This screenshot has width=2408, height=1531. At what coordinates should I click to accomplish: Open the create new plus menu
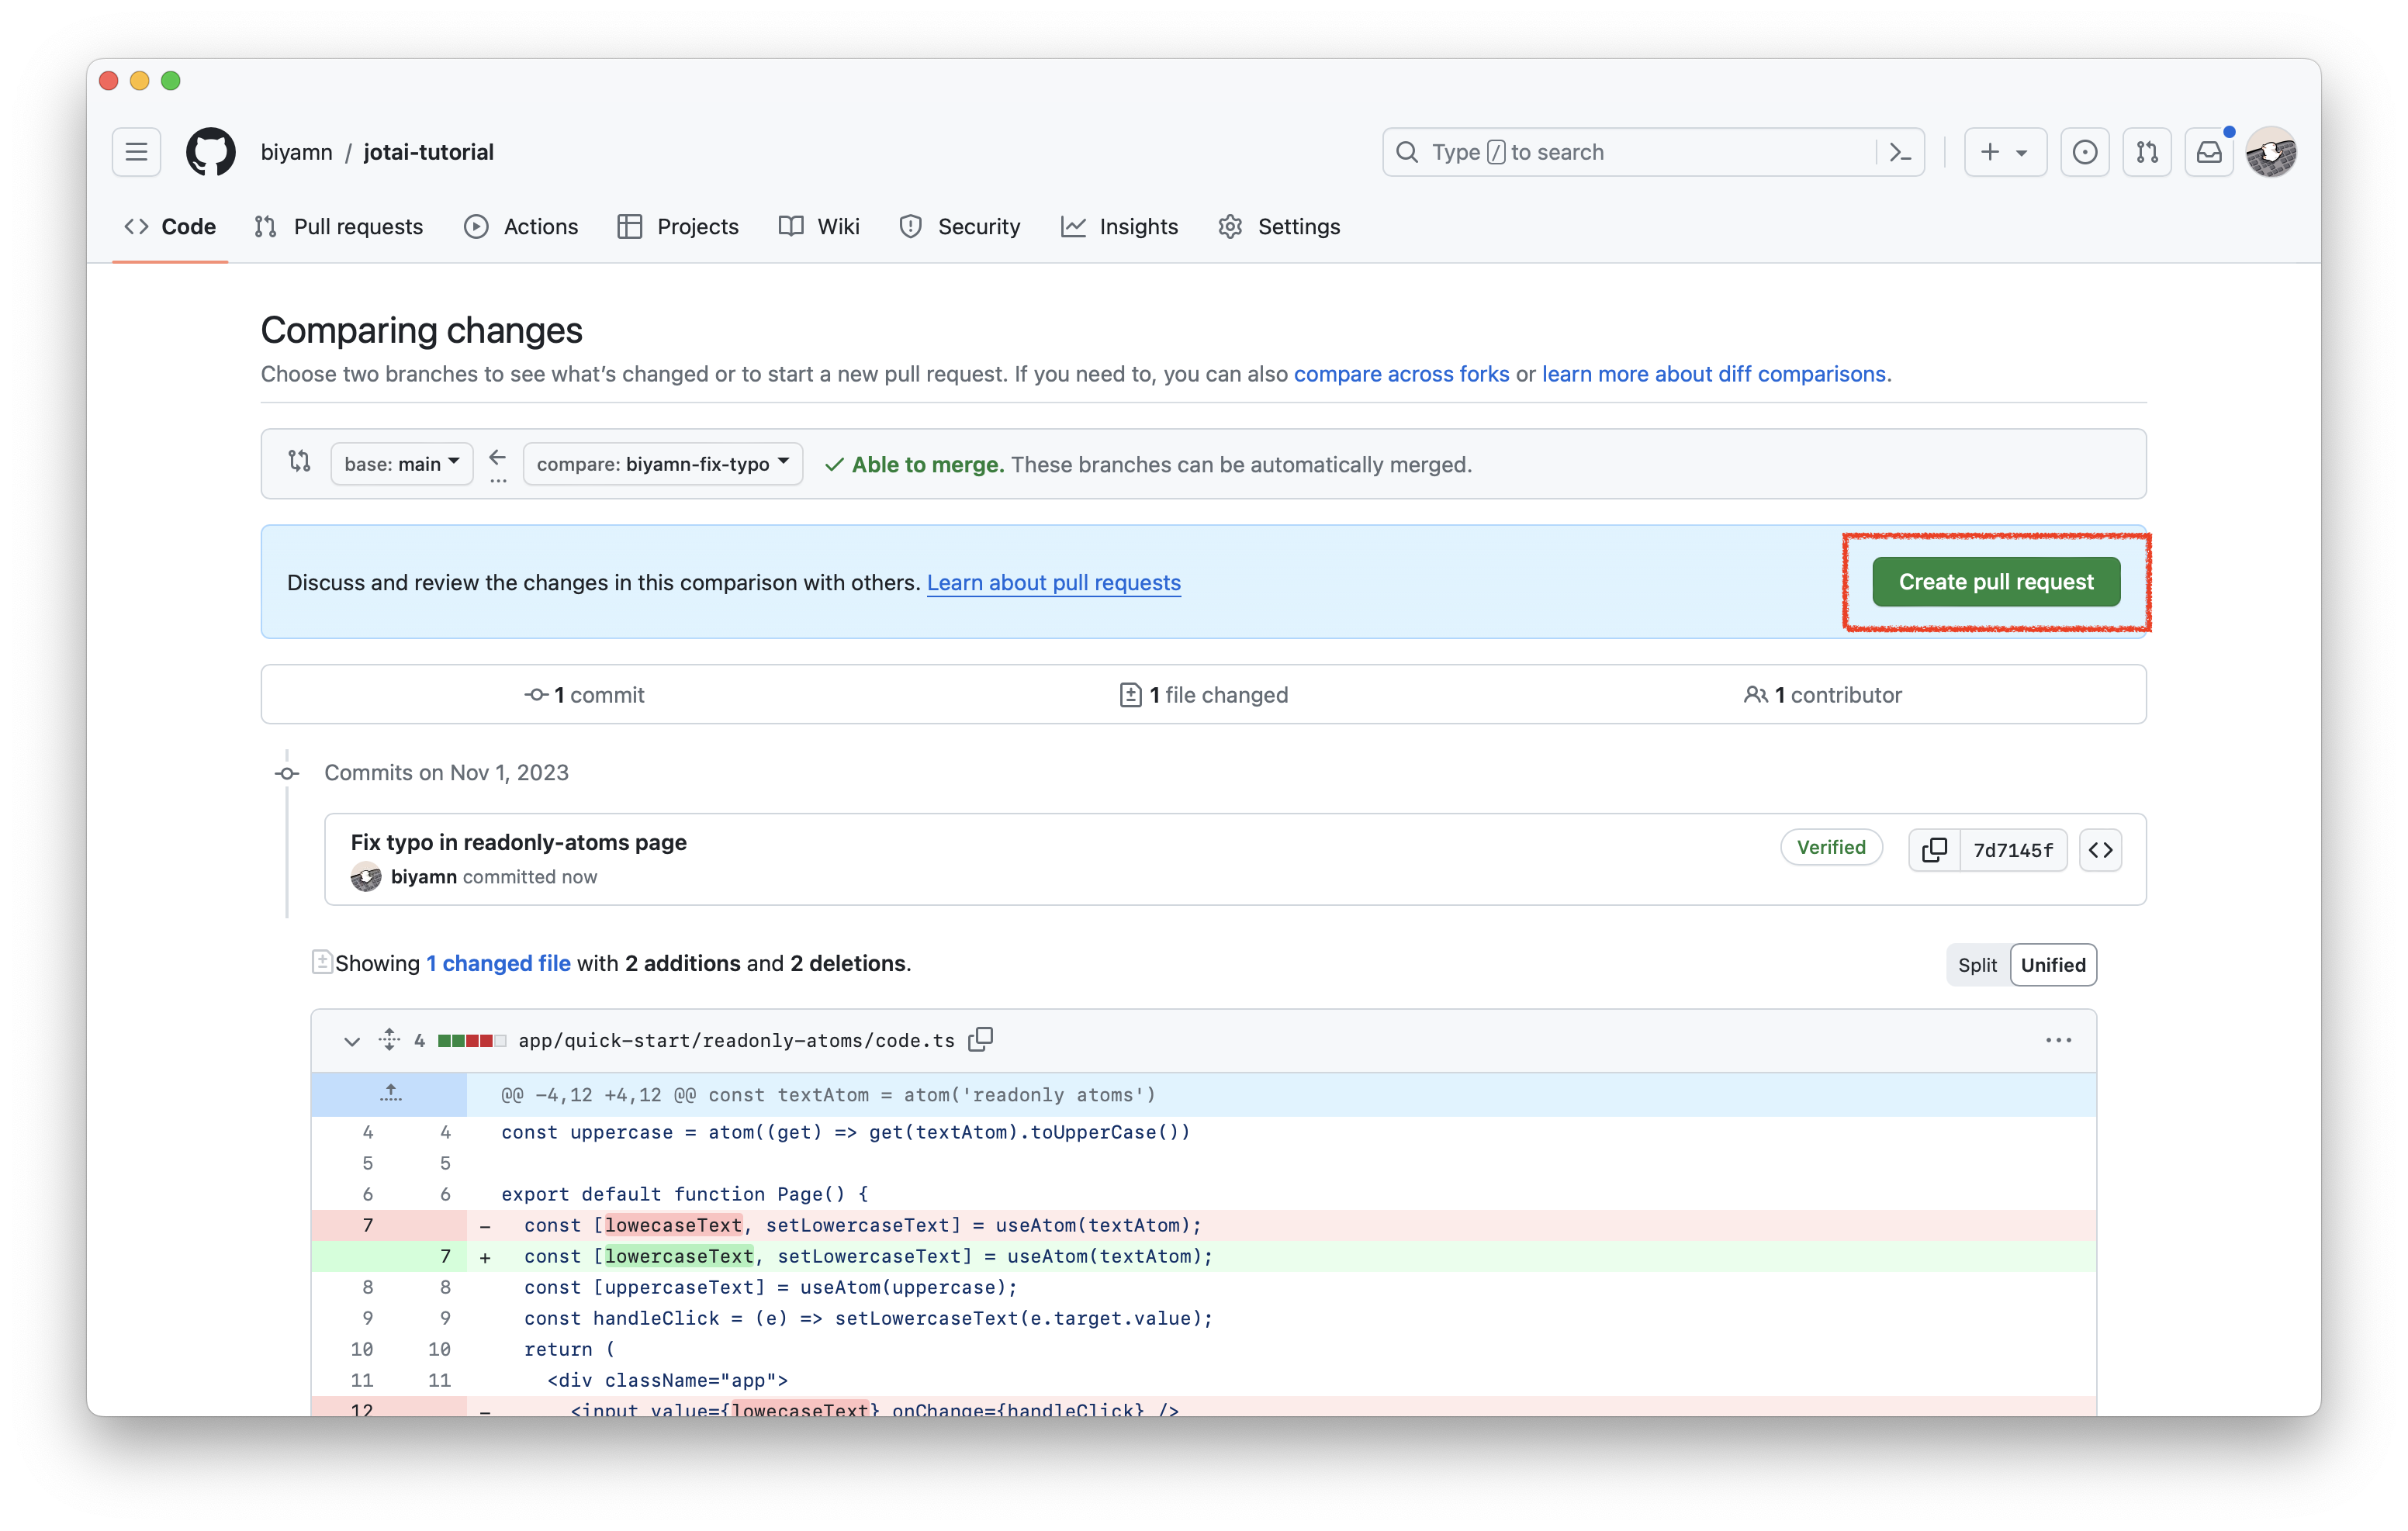[2005, 152]
